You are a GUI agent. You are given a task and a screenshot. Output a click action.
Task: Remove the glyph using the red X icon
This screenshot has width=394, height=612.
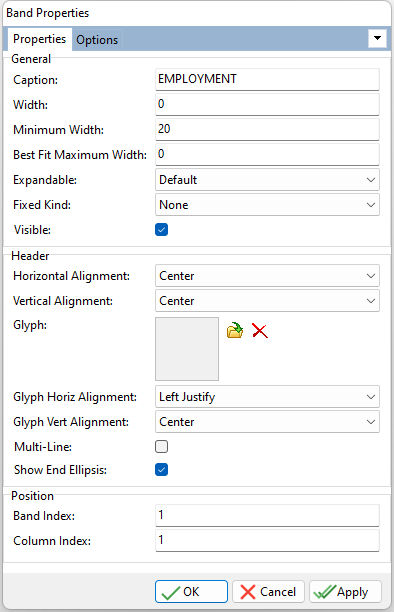tap(260, 331)
